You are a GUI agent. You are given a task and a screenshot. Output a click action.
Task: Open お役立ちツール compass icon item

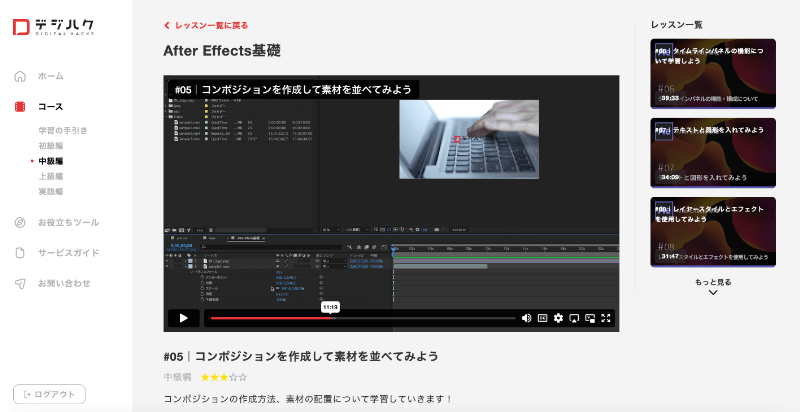[67, 222]
